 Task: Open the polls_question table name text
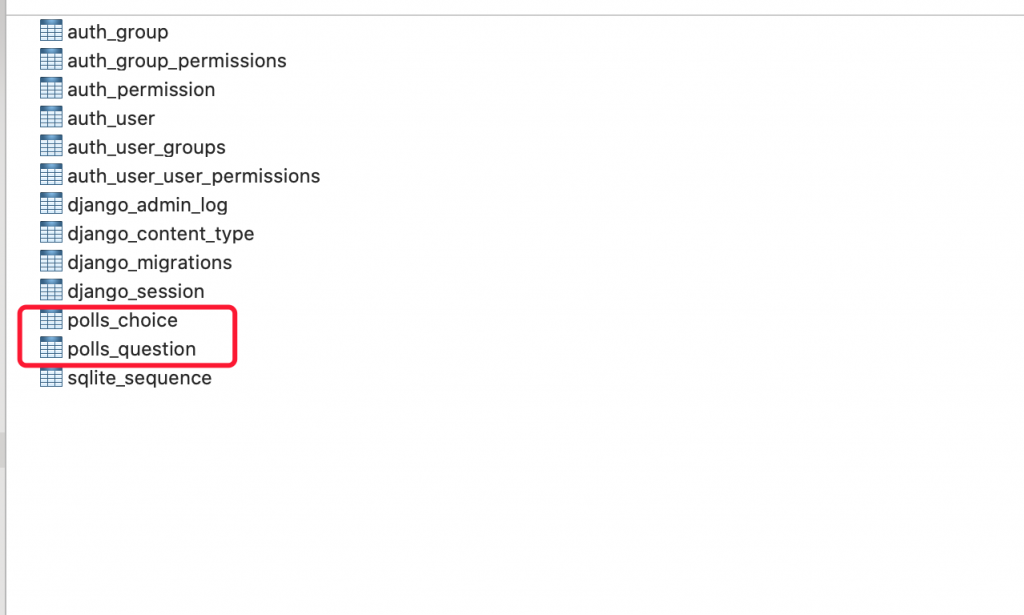131,350
